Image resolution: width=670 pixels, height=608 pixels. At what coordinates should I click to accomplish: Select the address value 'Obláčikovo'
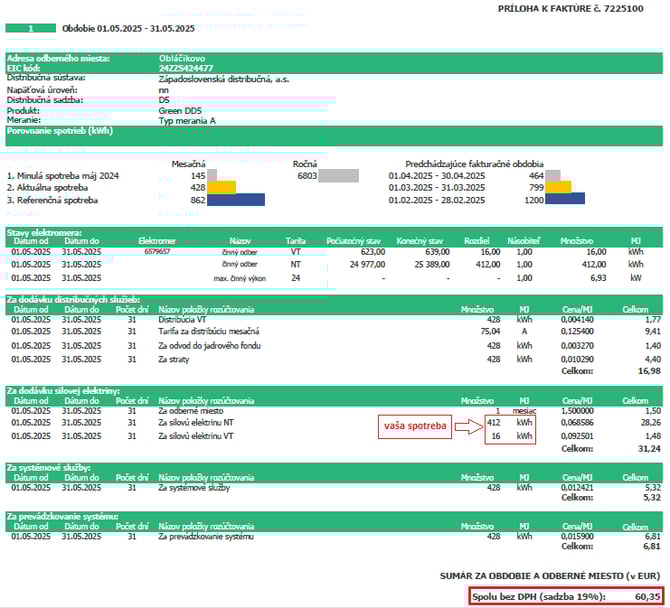tap(182, 59)
